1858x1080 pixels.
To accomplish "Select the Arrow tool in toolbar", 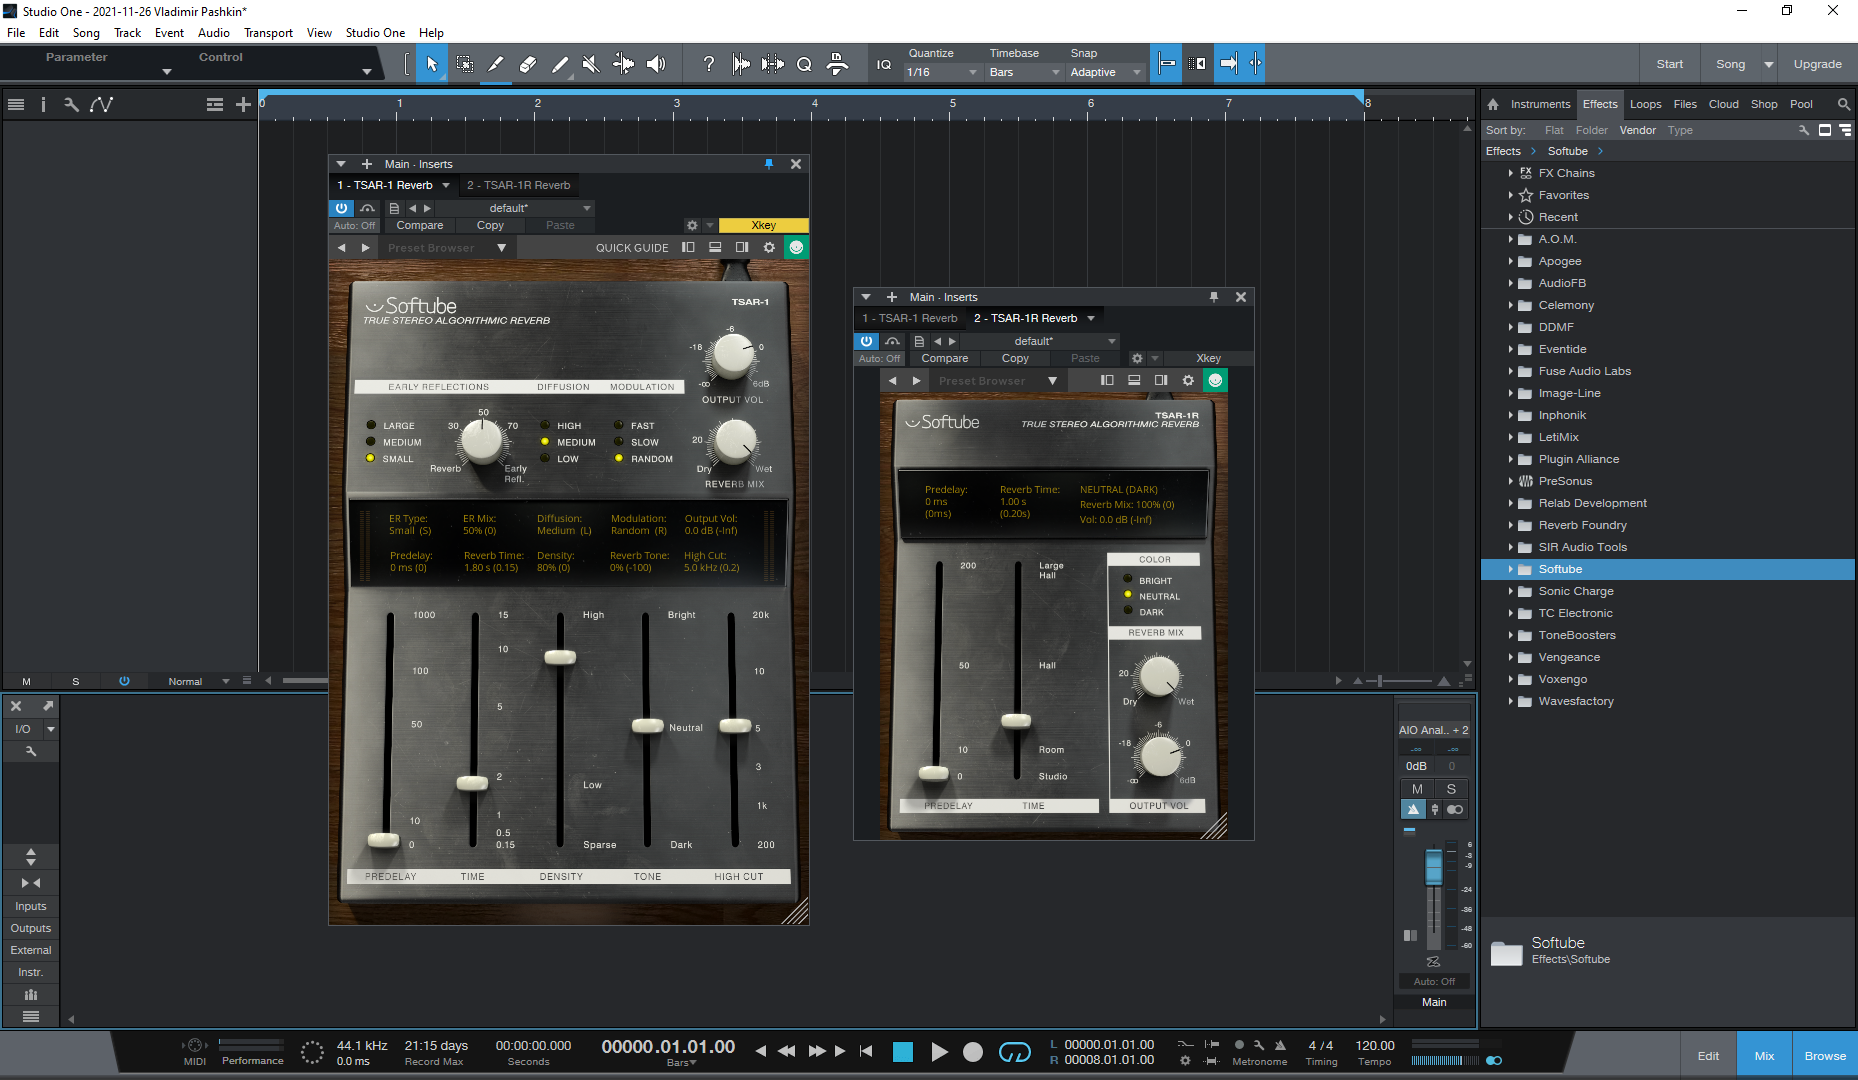I will (x=432, y=64).
